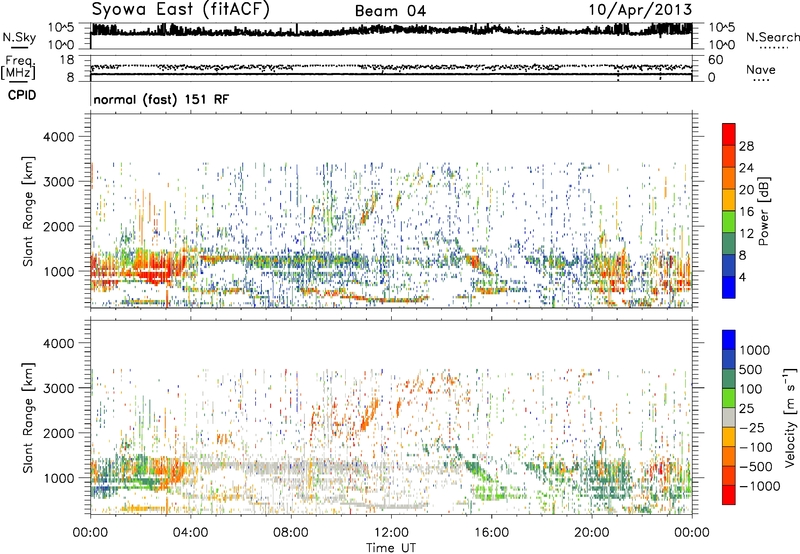
Task: Click the 'Time UT' axis title
Action: point(391,548)
